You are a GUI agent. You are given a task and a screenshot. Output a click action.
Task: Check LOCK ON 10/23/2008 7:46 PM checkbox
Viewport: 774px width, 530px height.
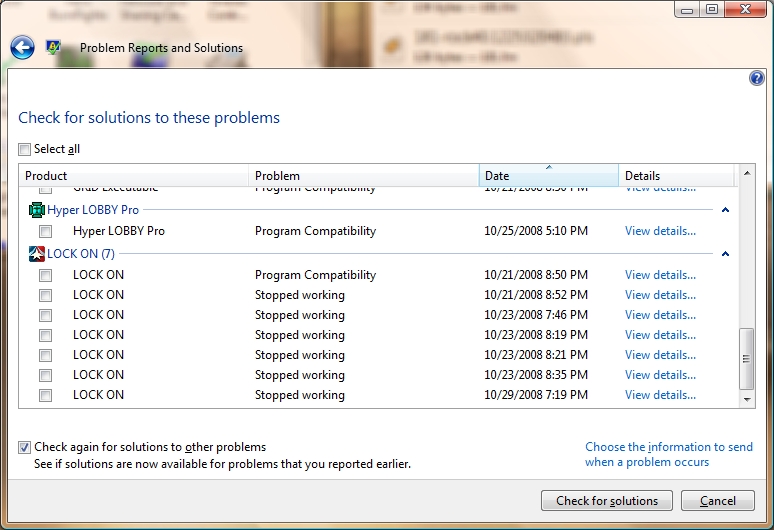(45, 315)
